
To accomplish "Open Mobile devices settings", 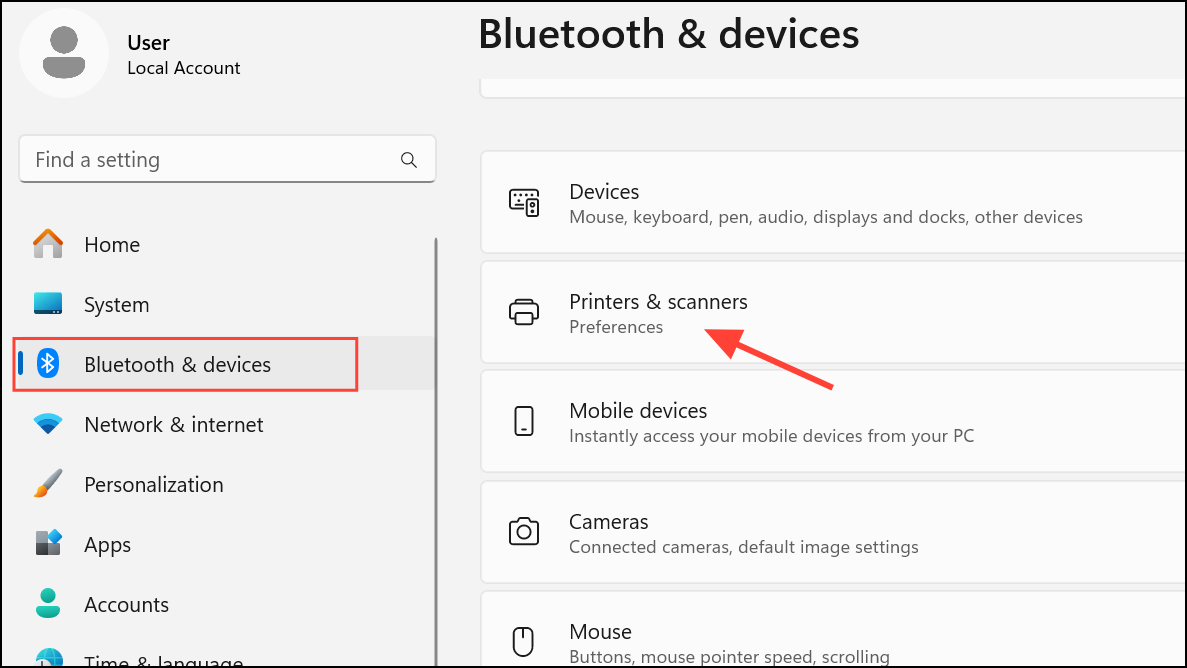I will (833, 422).
